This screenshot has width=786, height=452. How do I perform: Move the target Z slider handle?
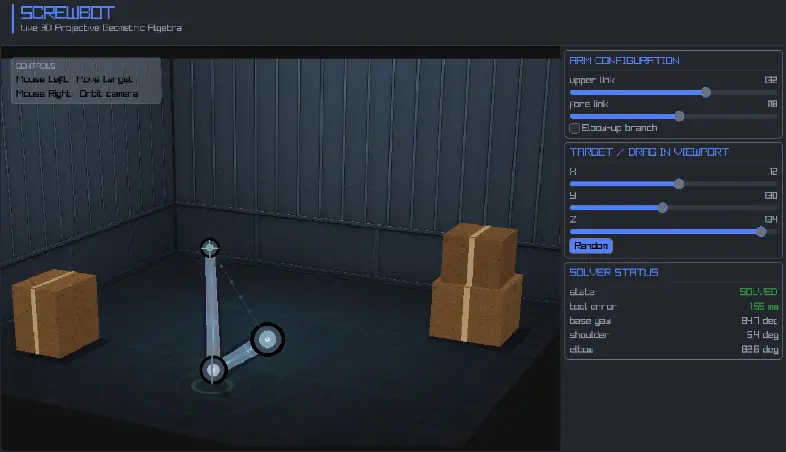click(x=761, y=232)
